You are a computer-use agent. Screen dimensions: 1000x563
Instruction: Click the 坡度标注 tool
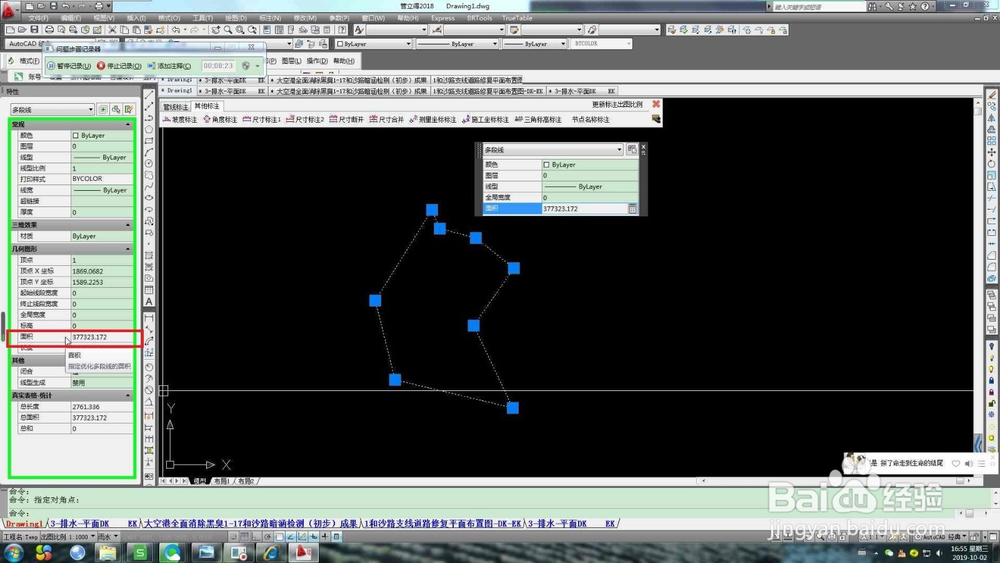pyautogui.click(x=182, y=119)
